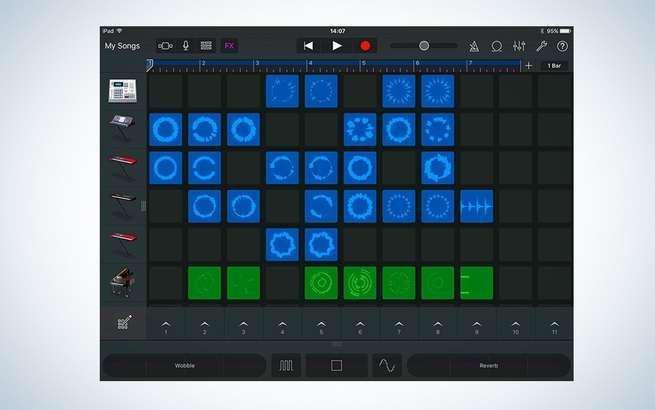Open track controls mixer sliders icon

click(519, 46)
